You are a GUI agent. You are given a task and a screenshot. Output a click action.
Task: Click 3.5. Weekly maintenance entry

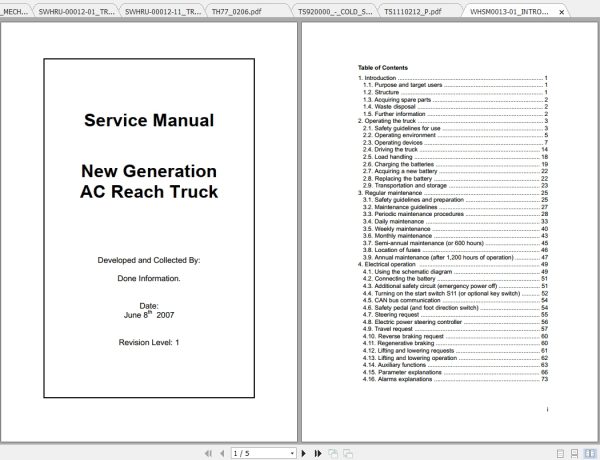455,229
